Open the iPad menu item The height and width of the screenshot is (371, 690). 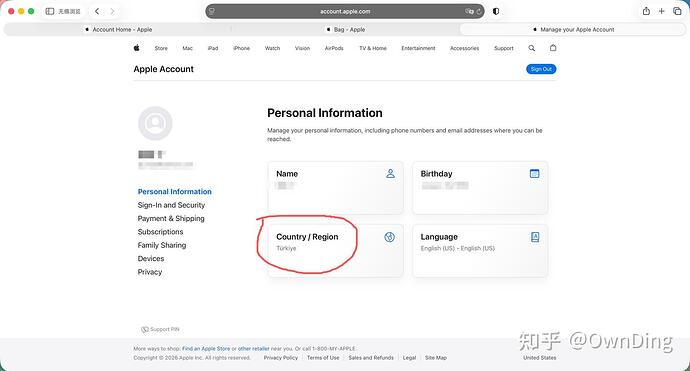coord(213,48)
